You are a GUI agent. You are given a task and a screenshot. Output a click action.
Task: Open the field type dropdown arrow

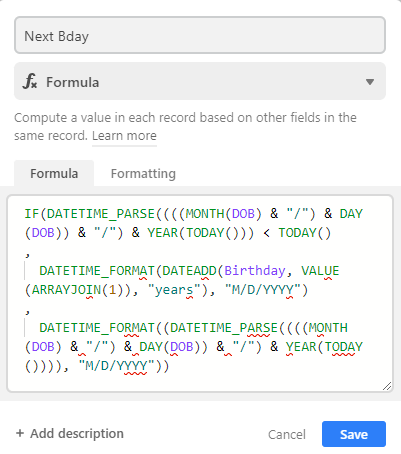click(x=370, y=82)
